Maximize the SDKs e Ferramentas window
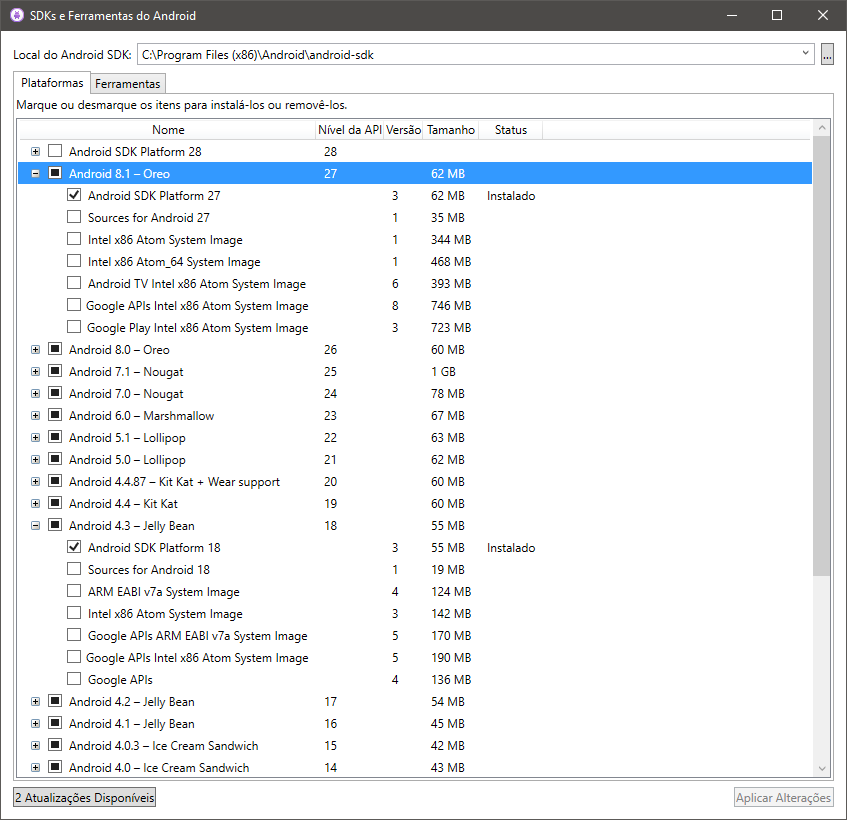The width and height of the screenshot is (847, 820). point(777,15)
